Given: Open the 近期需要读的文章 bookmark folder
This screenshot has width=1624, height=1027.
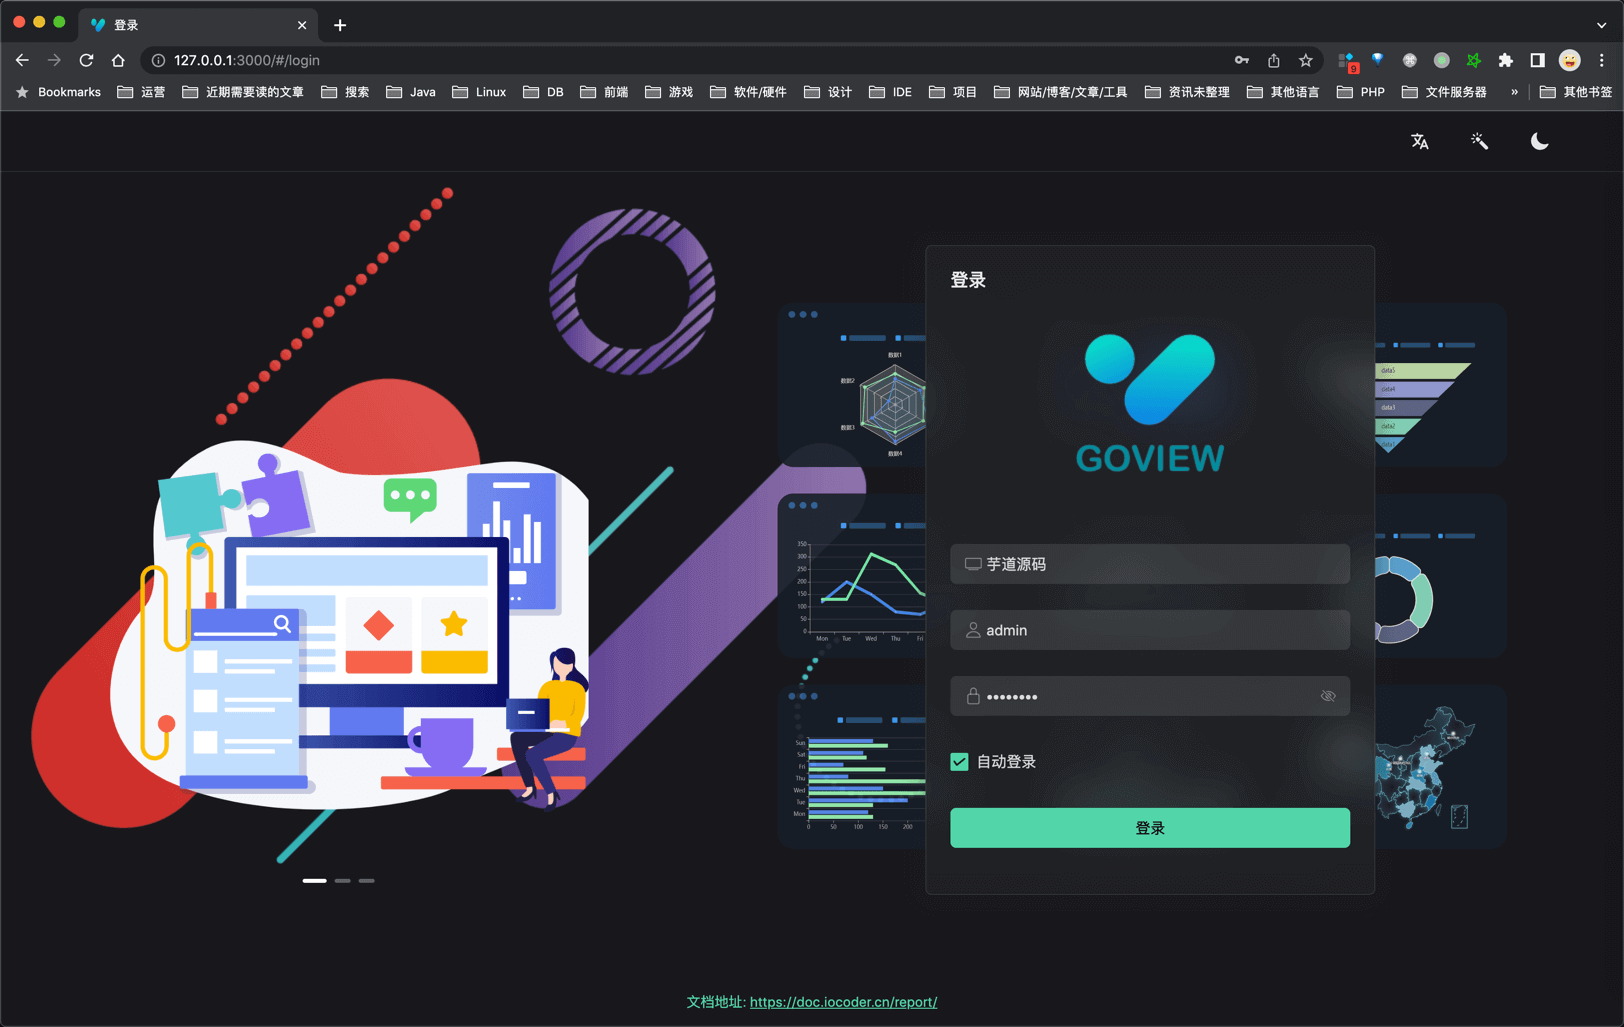Looking at the screenshot, I should (242, 92).
